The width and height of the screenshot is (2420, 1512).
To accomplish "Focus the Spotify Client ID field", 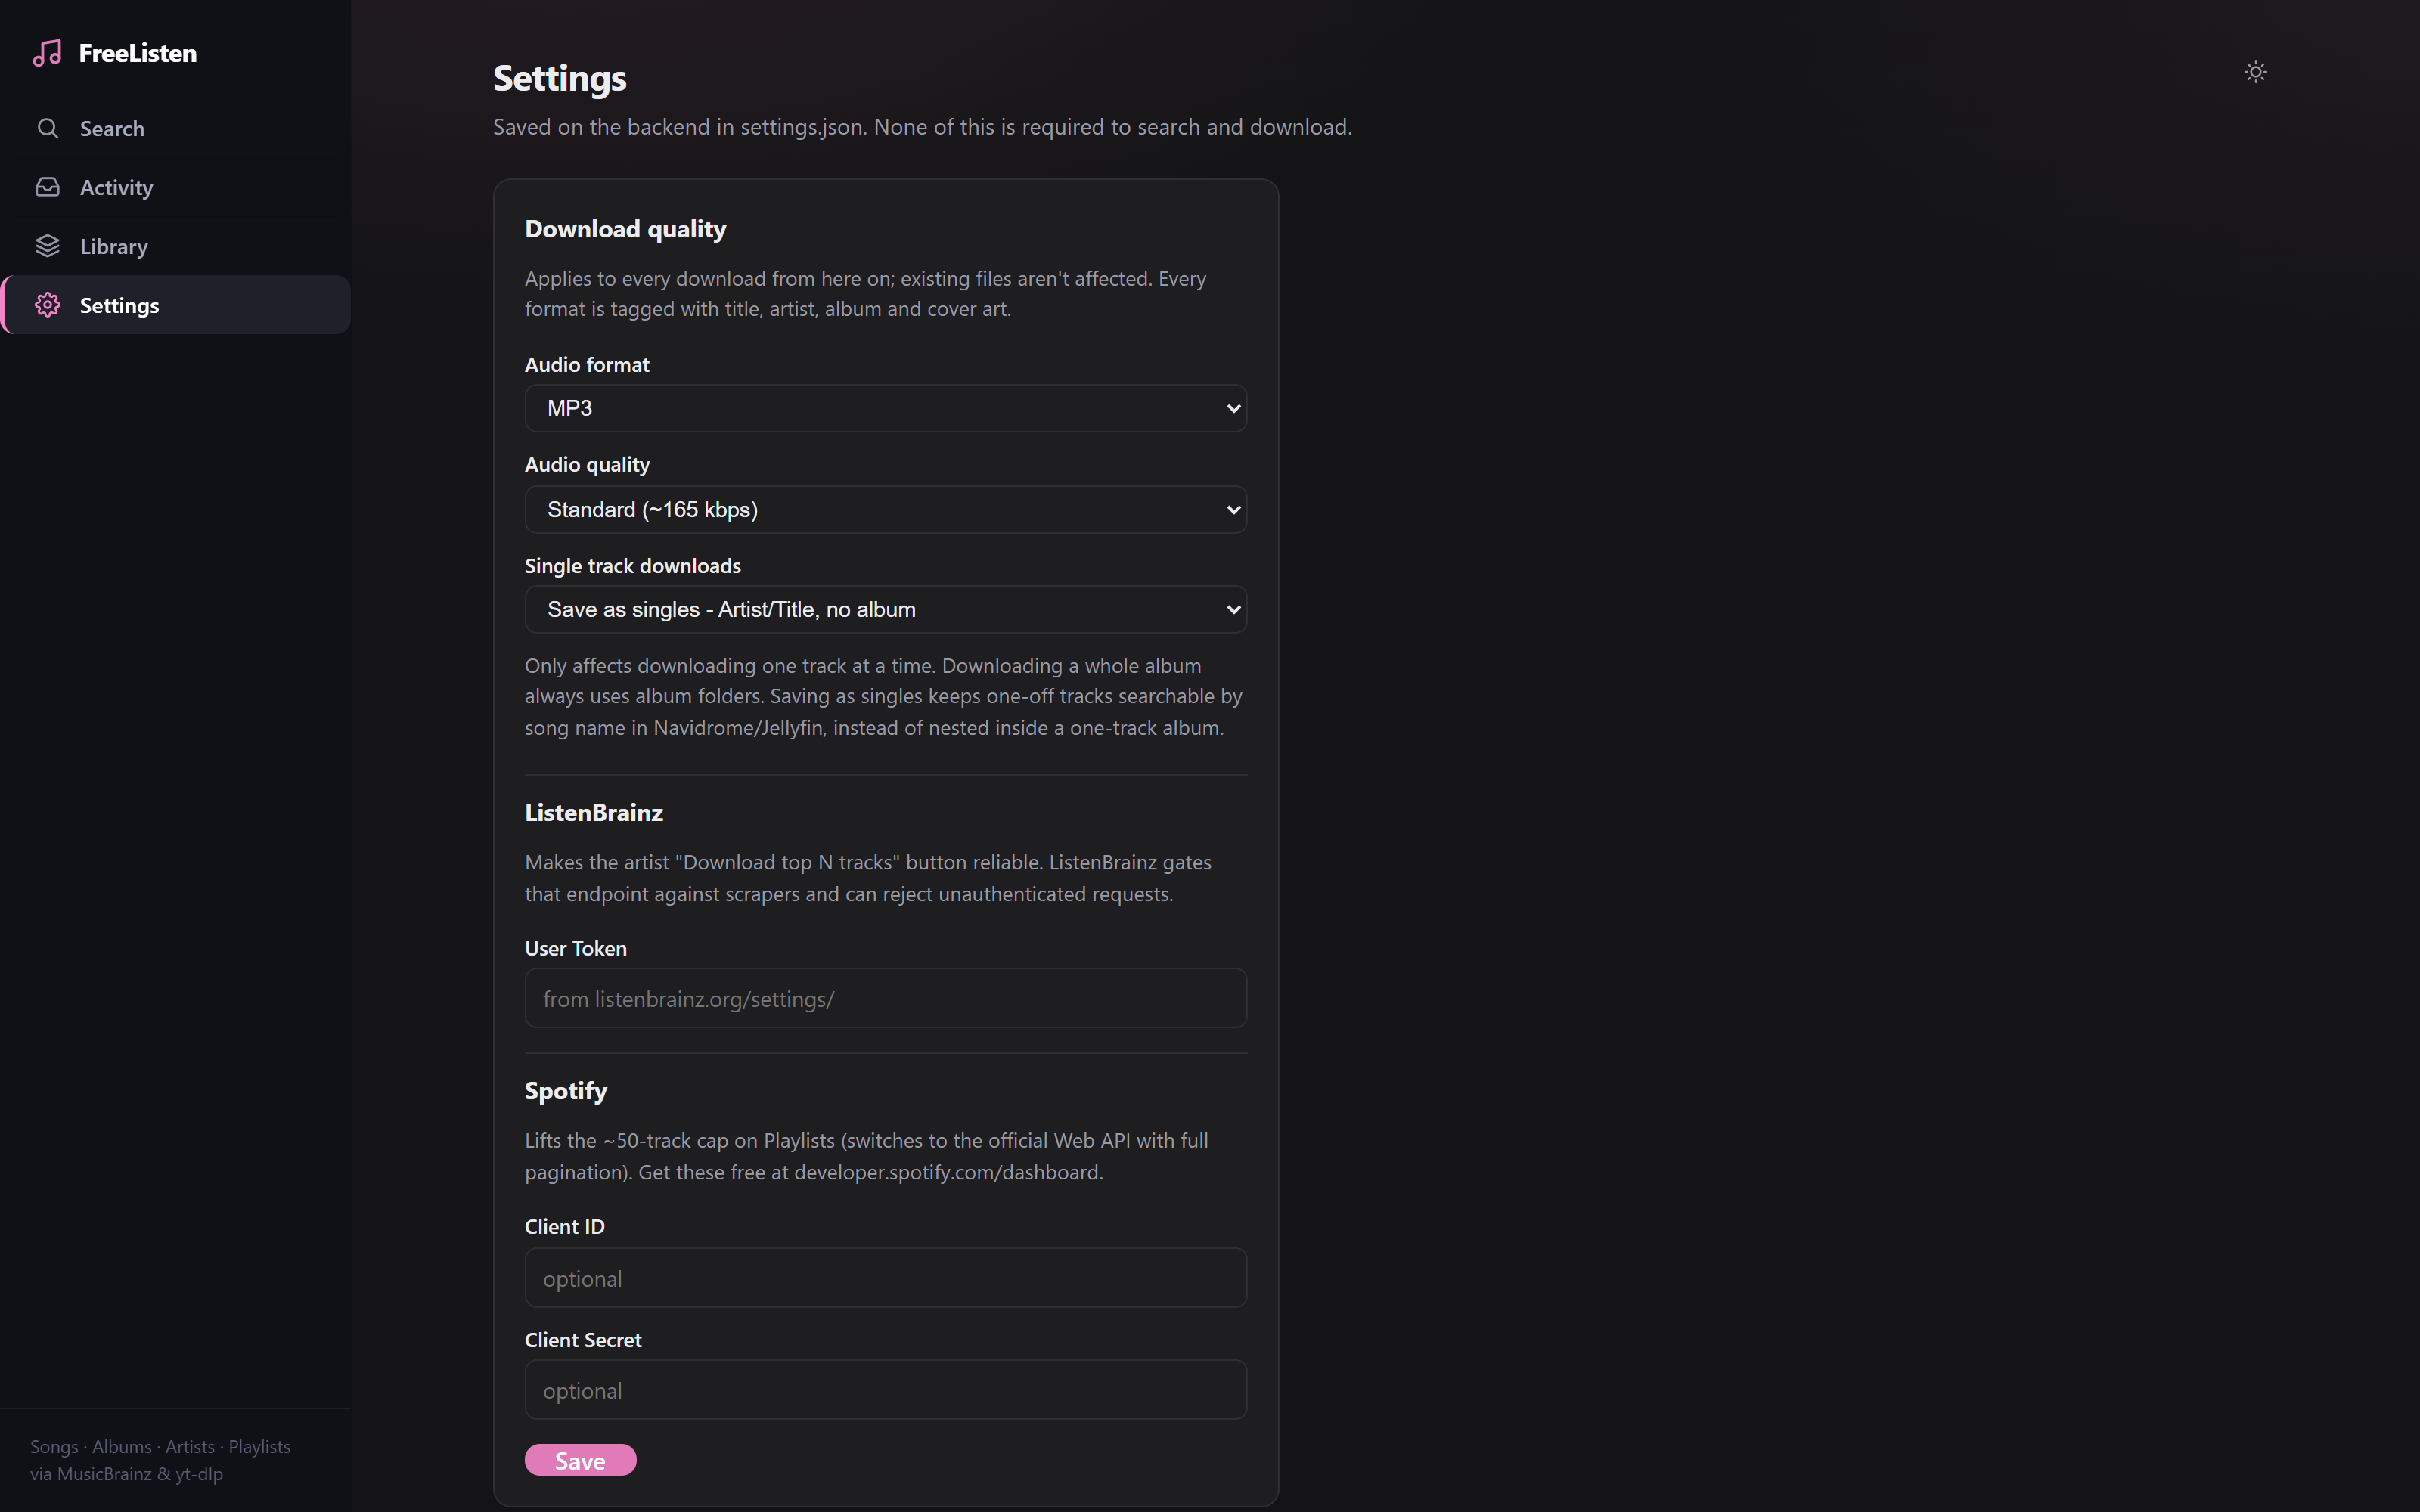I will tap(885, 1278).
